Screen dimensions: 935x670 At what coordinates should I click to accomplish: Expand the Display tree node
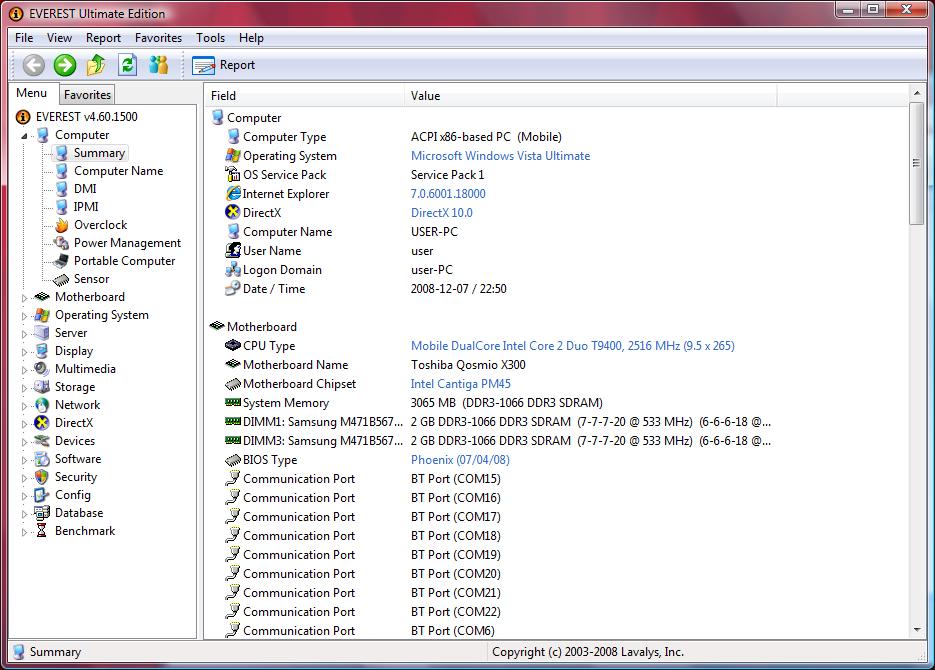point(24,352)
